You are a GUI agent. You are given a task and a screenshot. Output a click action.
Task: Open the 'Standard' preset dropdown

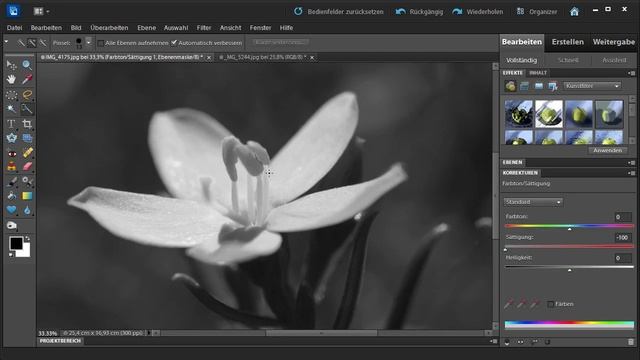click(x=533, y=202)
